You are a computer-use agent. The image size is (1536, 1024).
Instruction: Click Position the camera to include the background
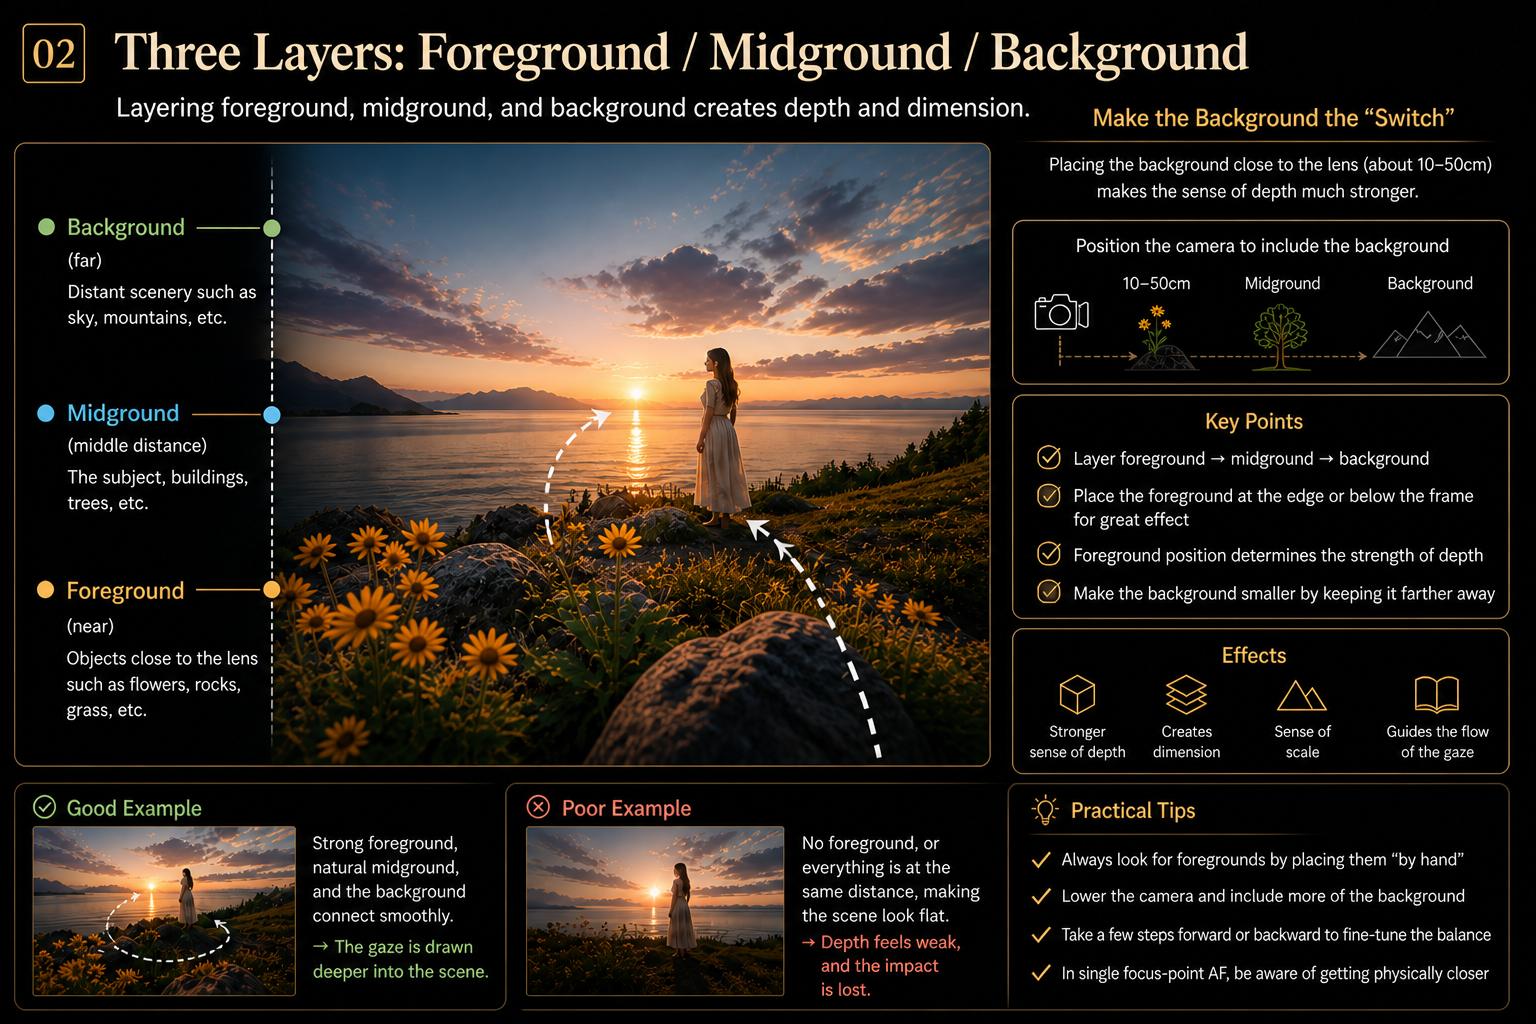pyautogui.click(x=1262, y=246)
